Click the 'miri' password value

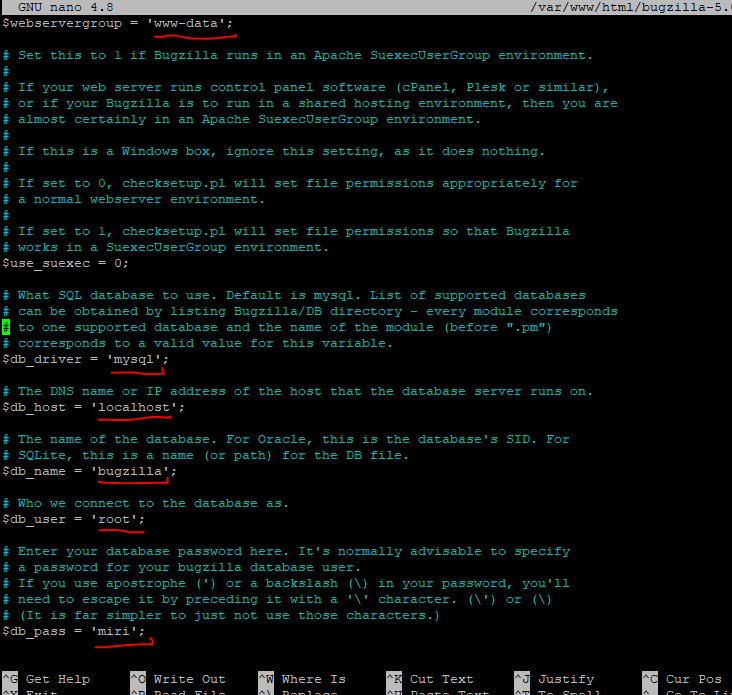pyautogui.click(x=121, y=631)
